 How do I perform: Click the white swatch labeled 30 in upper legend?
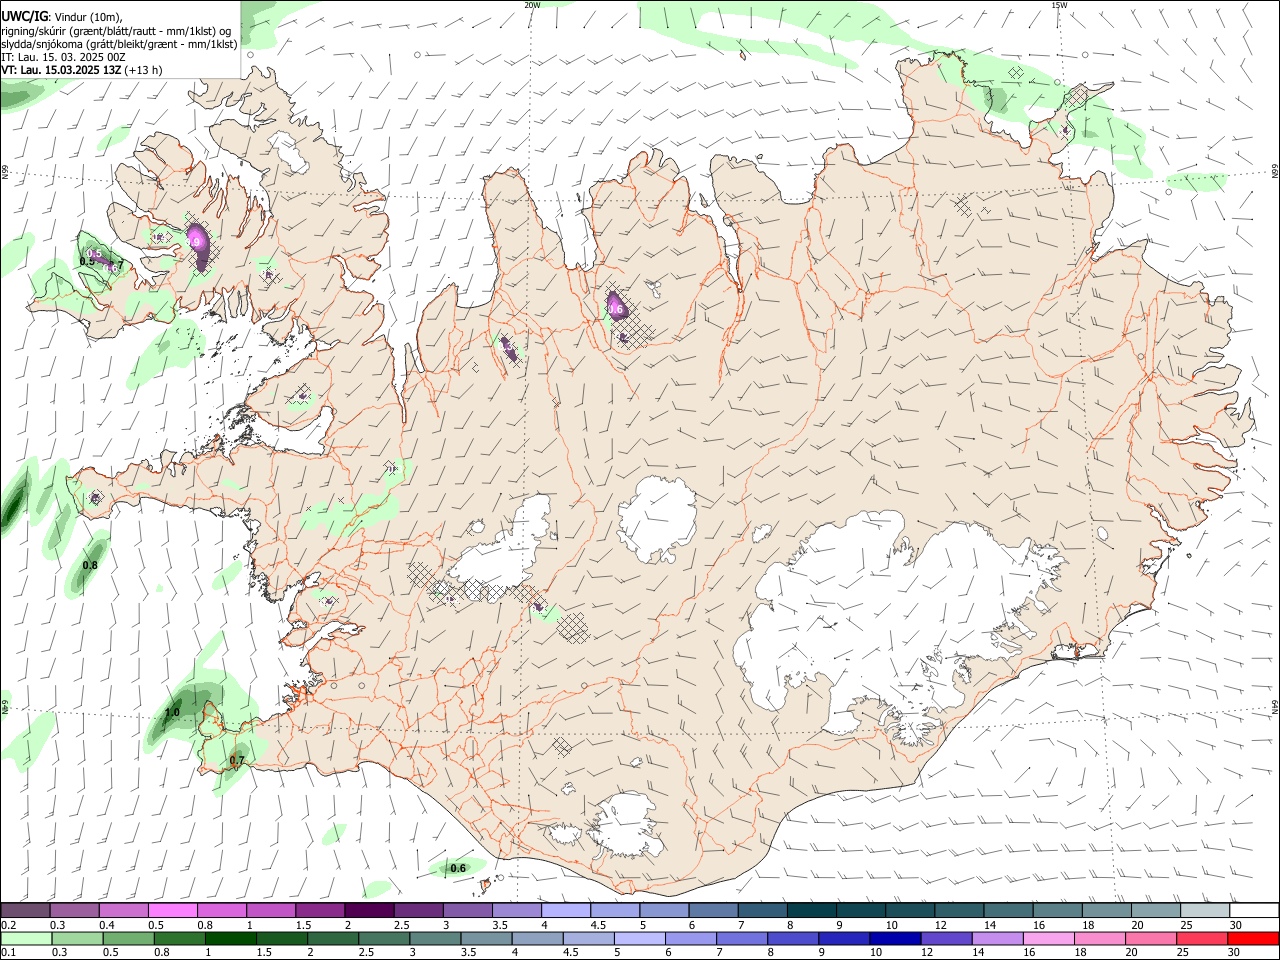click(x=1255, y=911)
